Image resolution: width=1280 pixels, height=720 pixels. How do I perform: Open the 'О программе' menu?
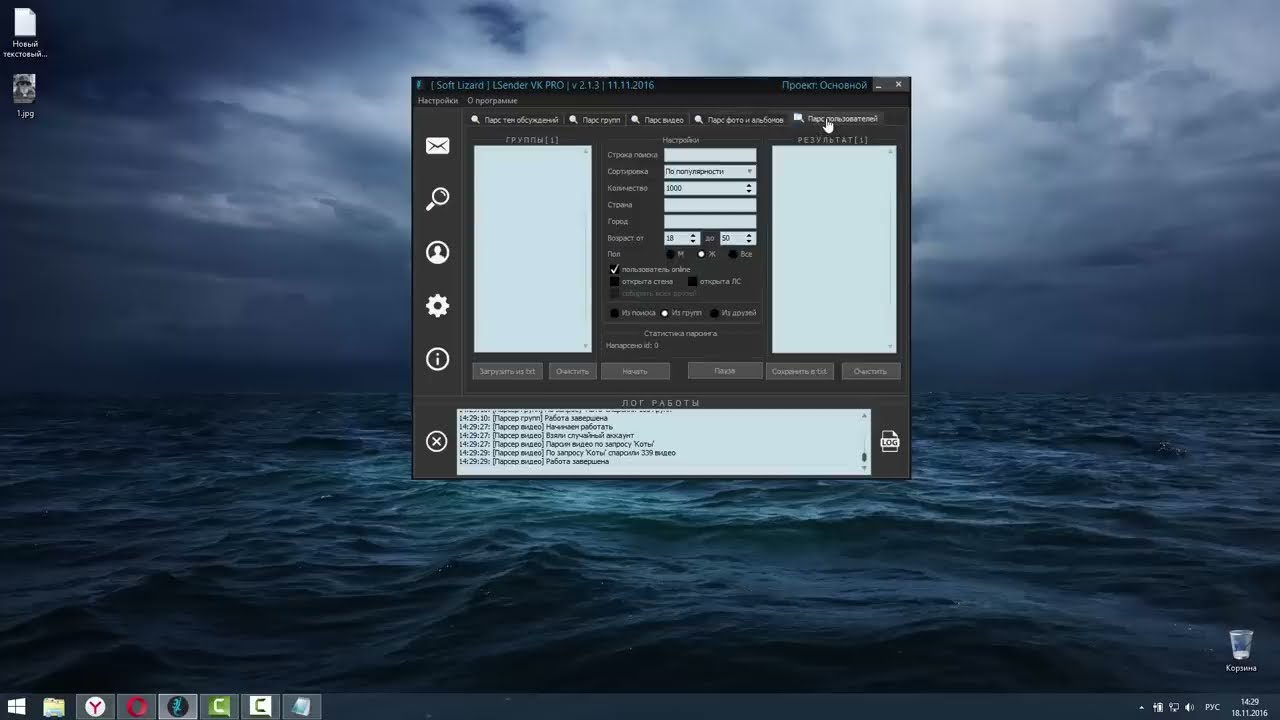pos(492,101)
